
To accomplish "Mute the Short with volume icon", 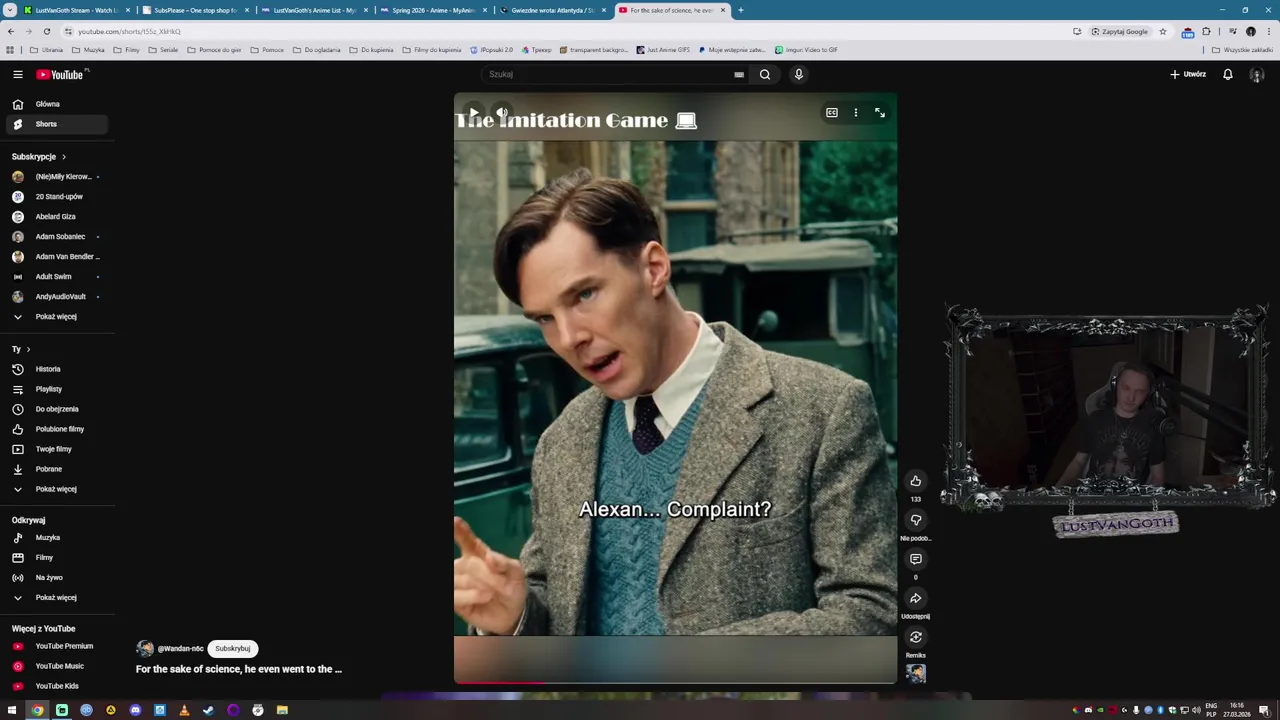I will click(x=502, y=113).
